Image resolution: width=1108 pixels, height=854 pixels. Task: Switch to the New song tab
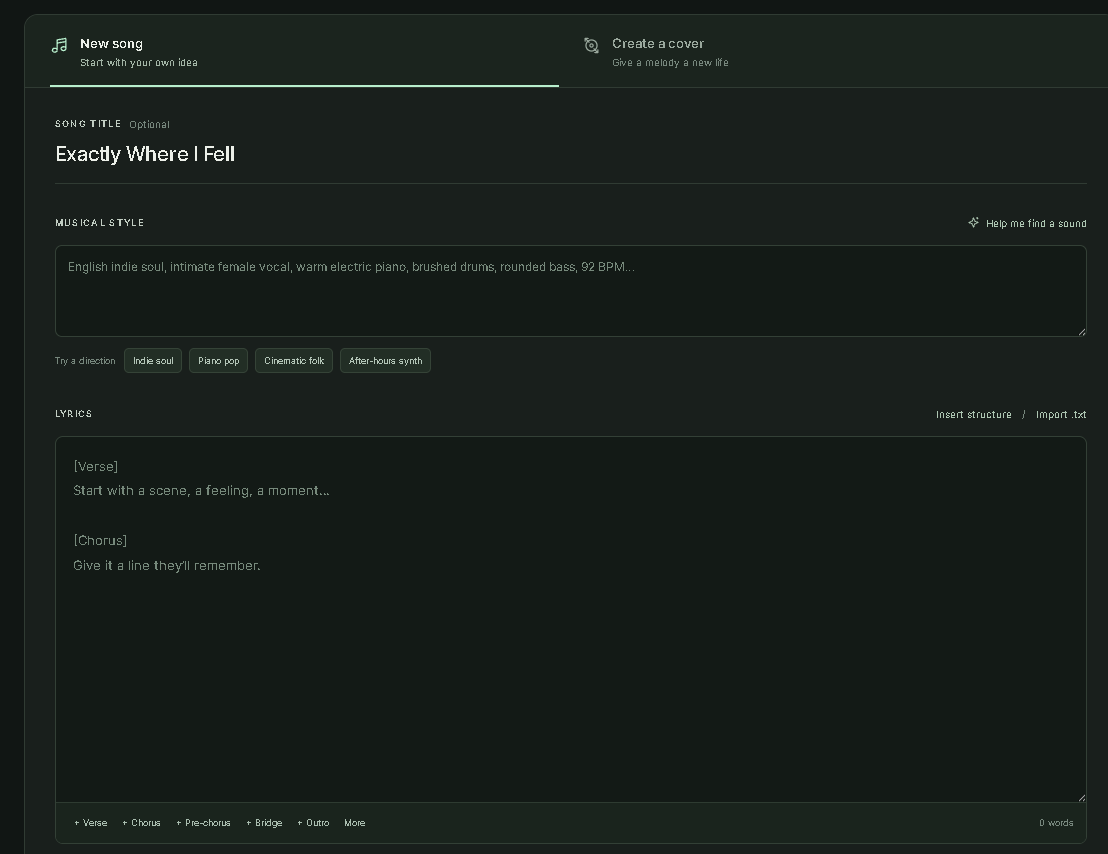point(305,52)
